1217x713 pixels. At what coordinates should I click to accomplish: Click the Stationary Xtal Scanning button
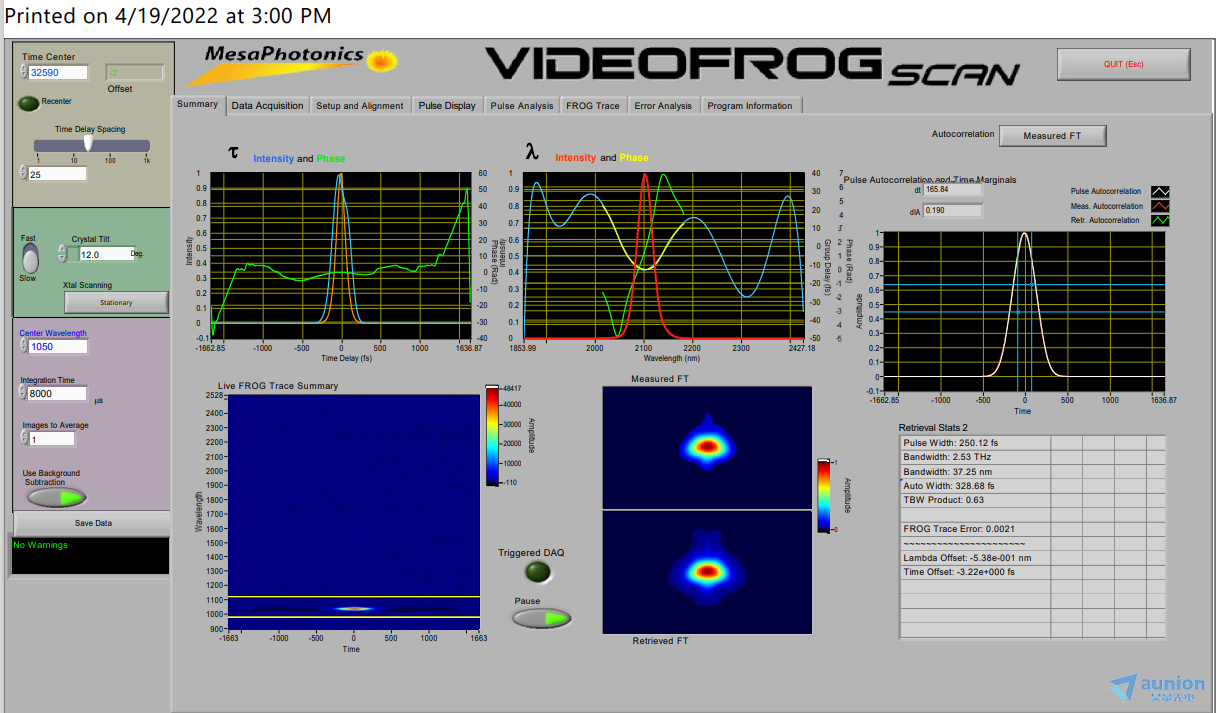tap(116, 302)
